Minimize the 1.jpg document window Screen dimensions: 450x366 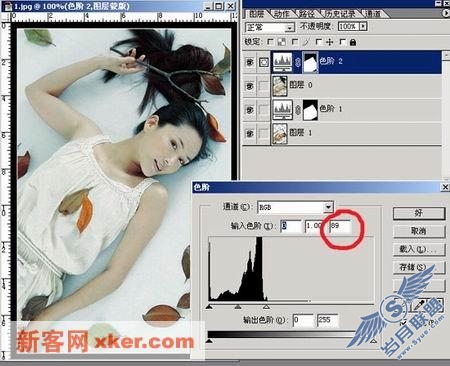208,6
